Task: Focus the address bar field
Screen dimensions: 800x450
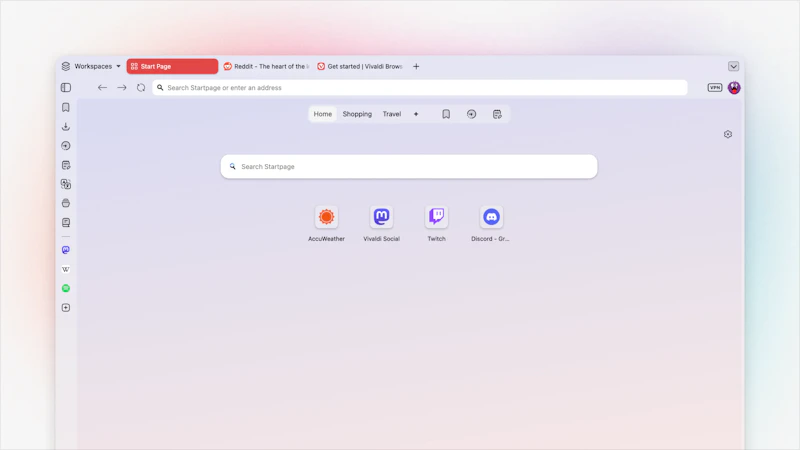Action: coord(419,88)
